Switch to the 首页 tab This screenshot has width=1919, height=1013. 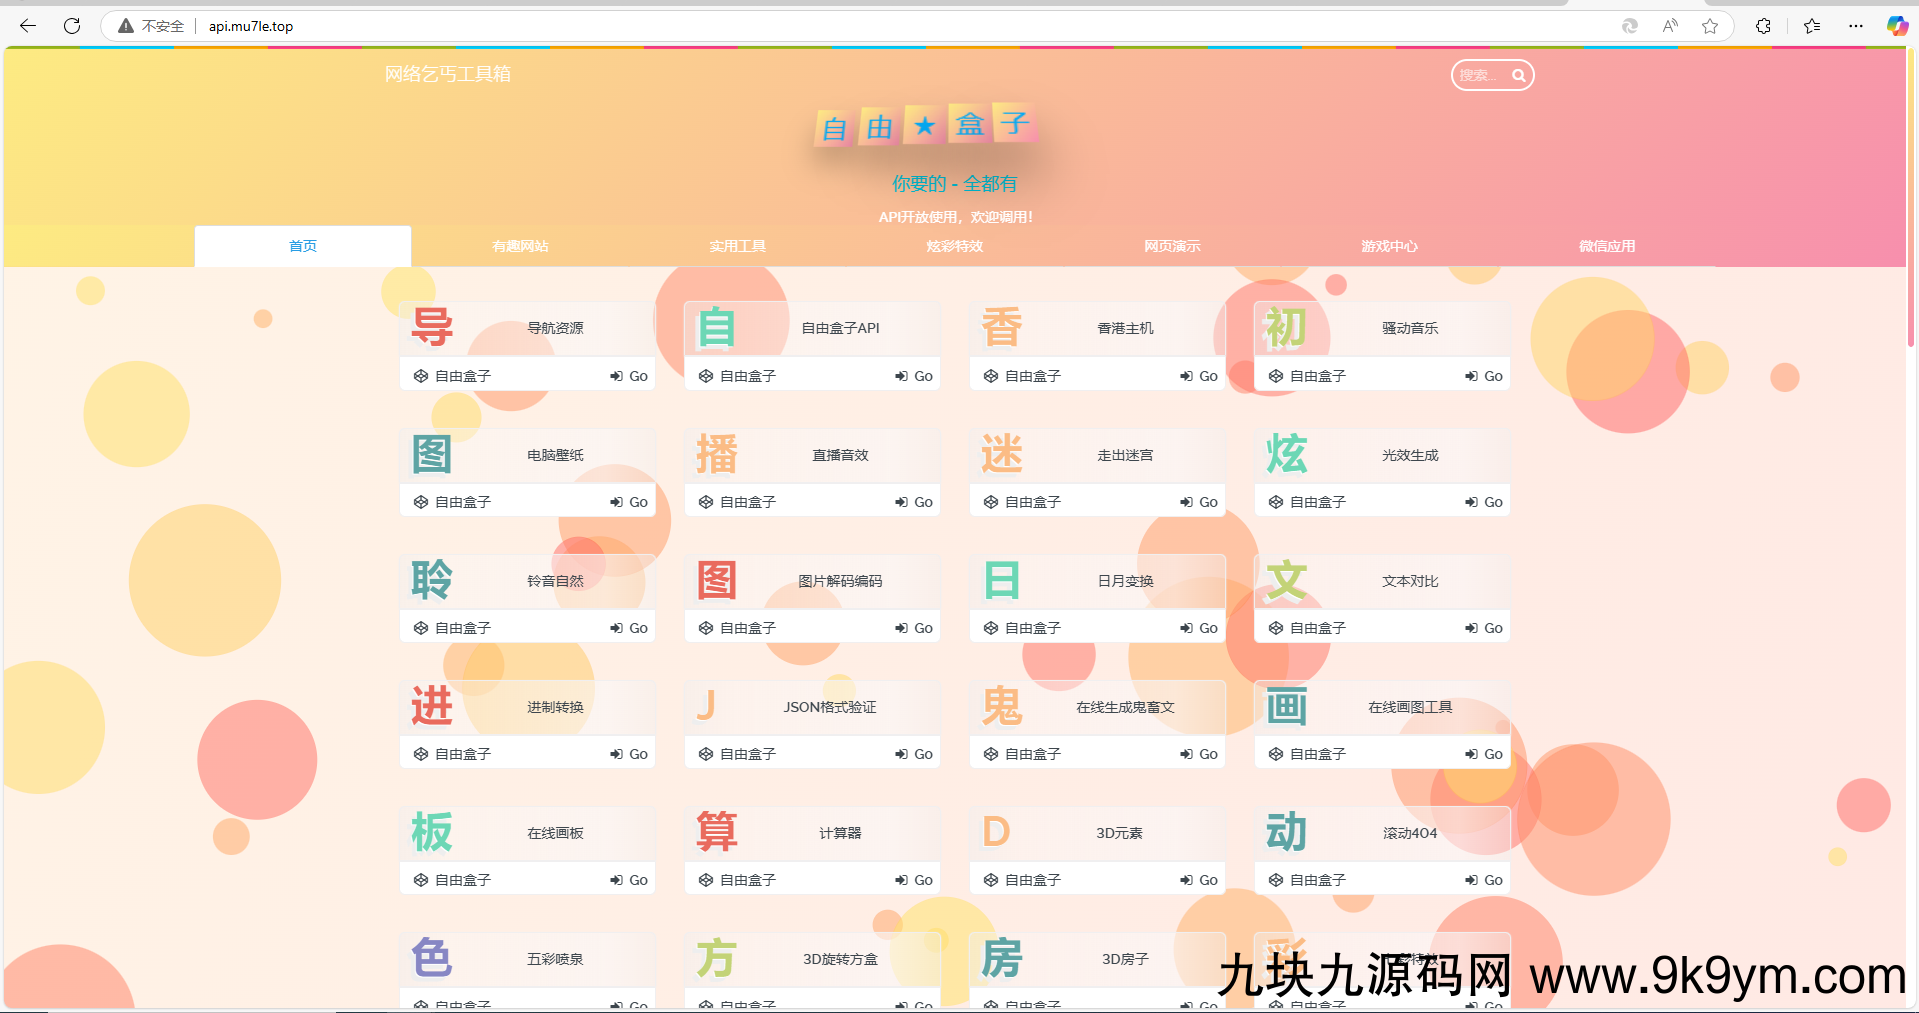(303, 246)
